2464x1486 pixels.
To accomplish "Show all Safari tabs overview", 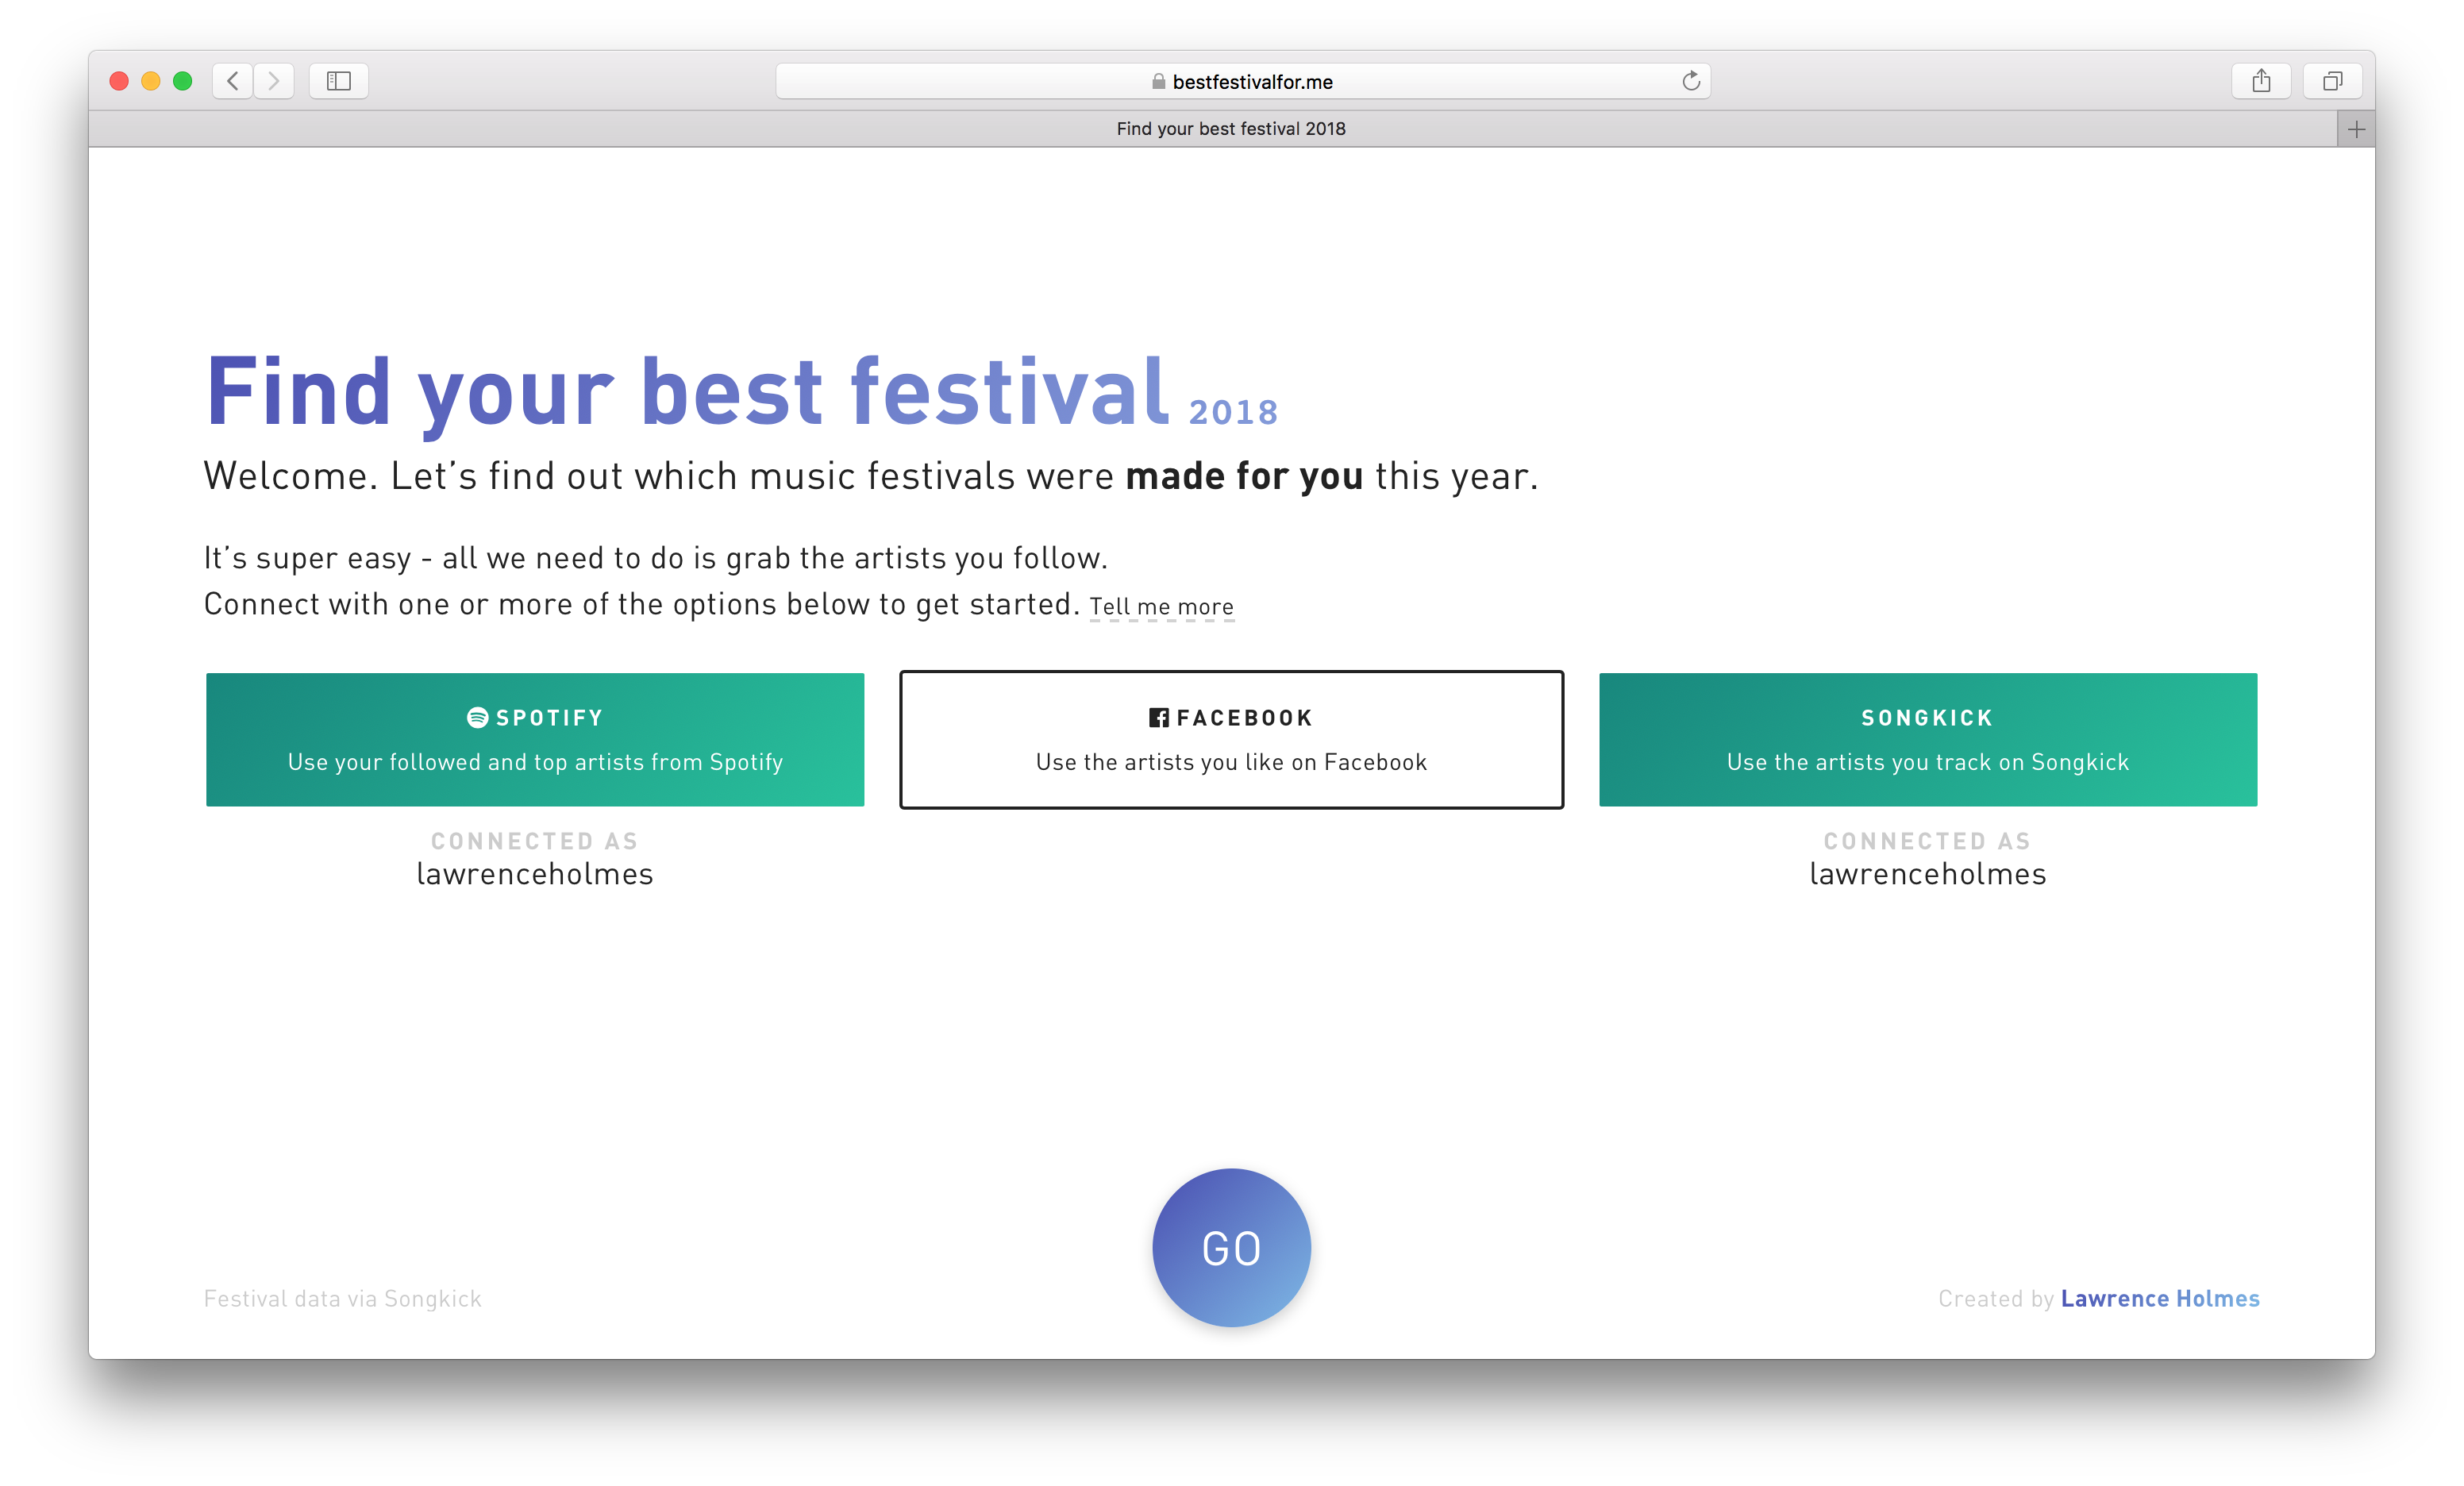I will click(x=2333, y=81).
